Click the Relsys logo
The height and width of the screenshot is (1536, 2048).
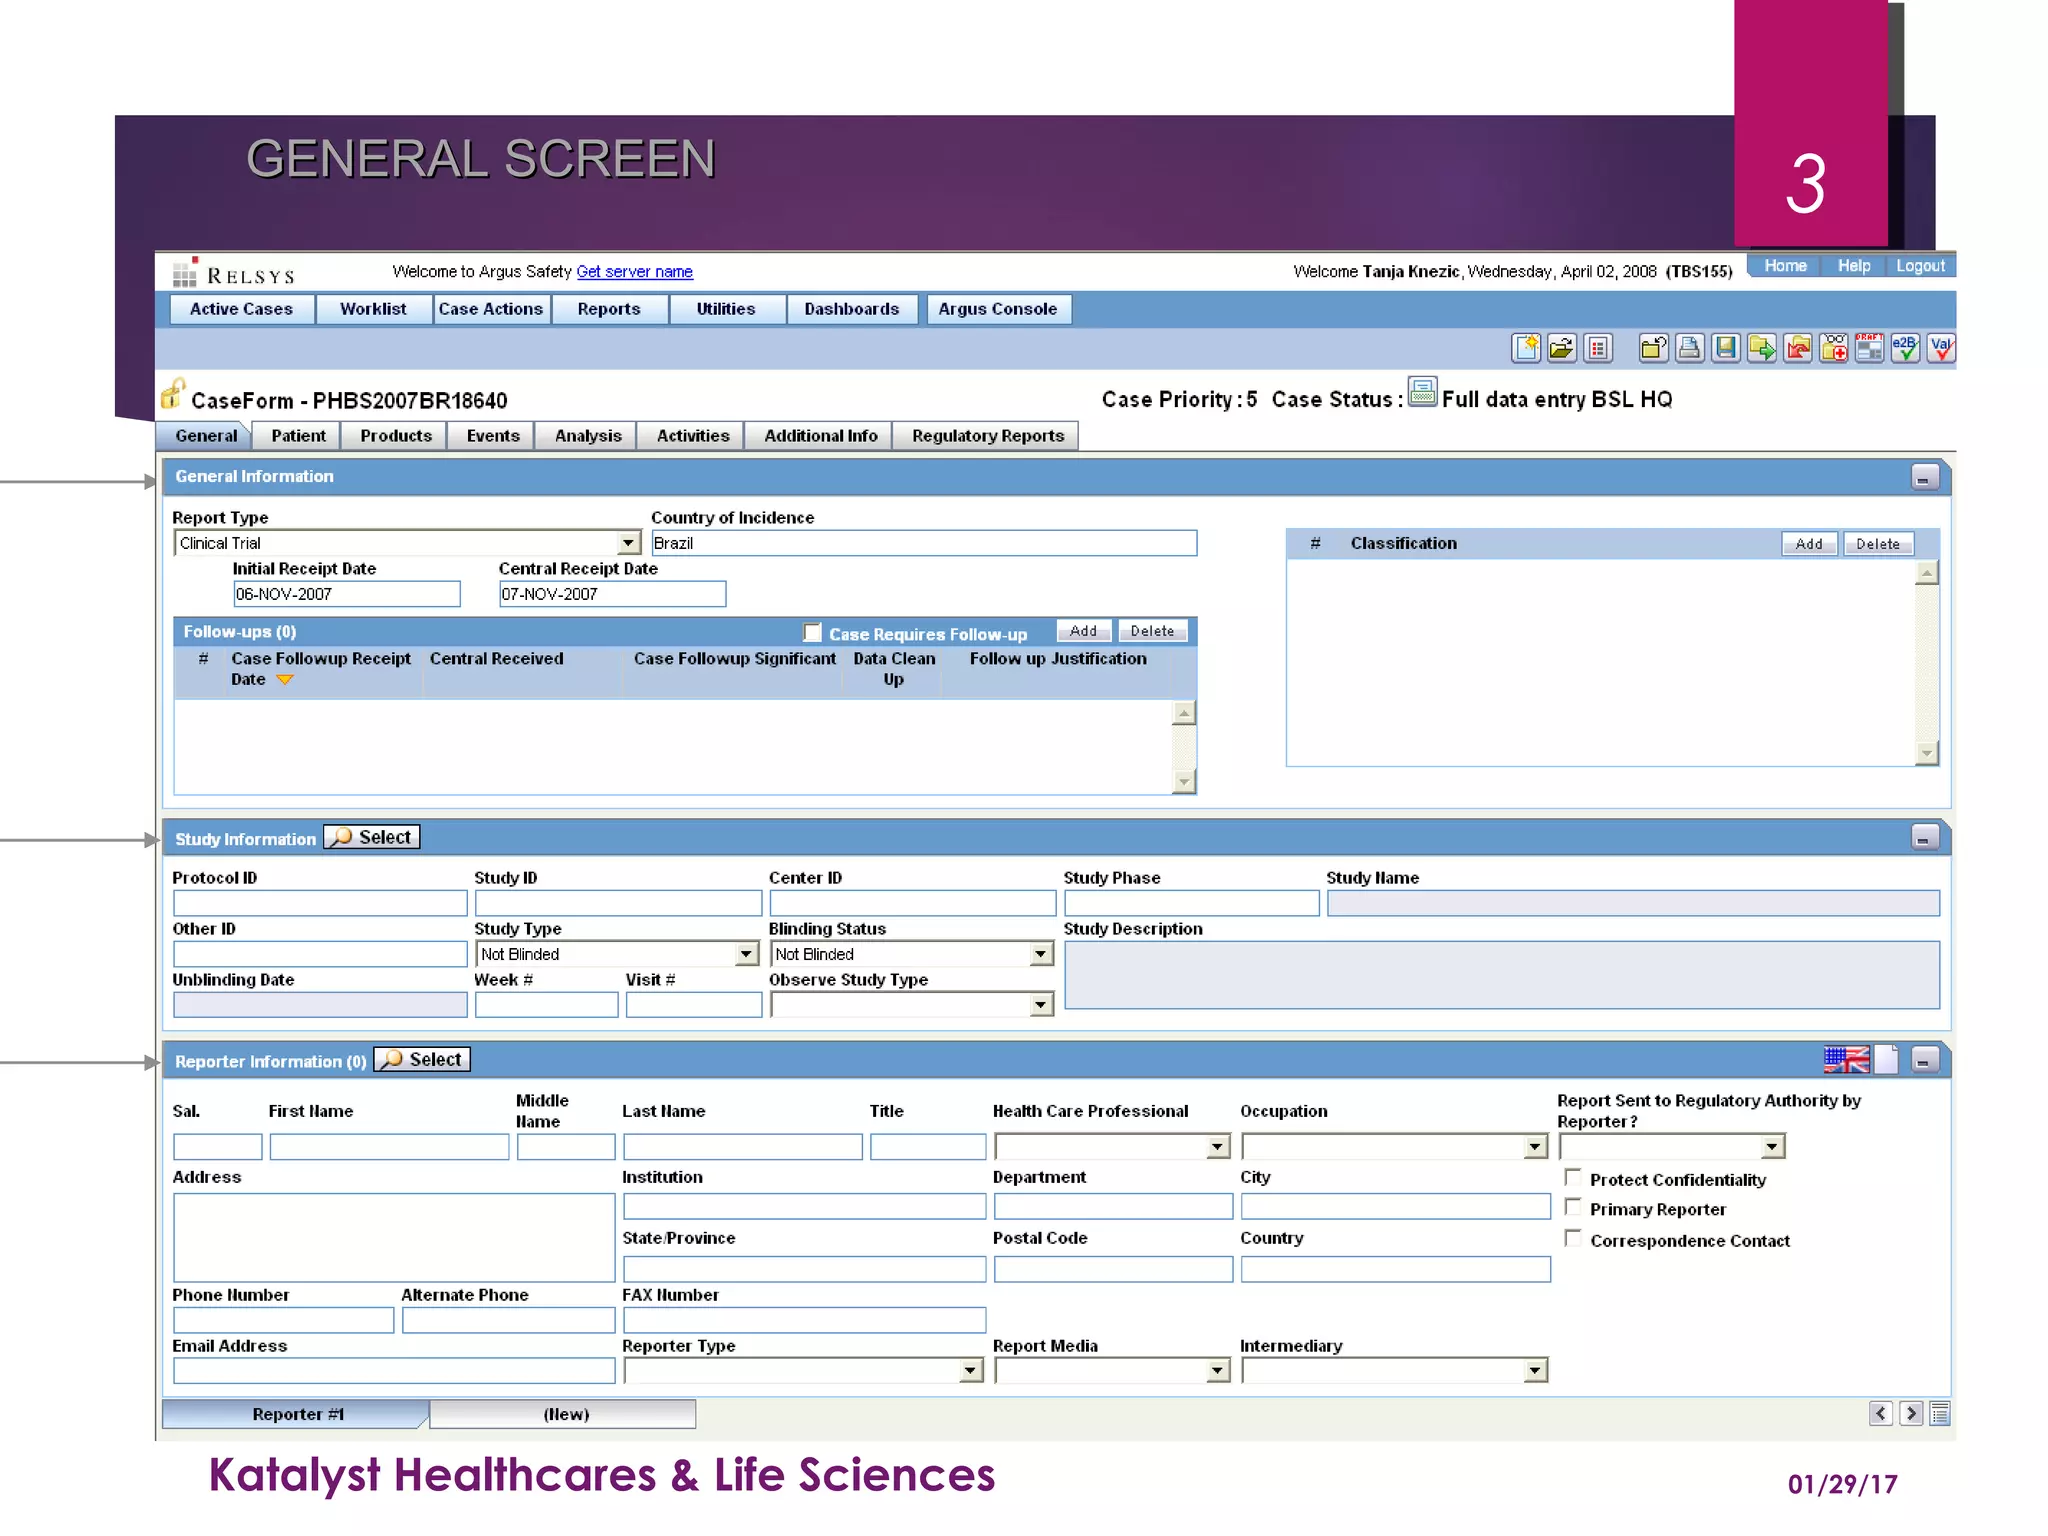(x=234, y=273)
